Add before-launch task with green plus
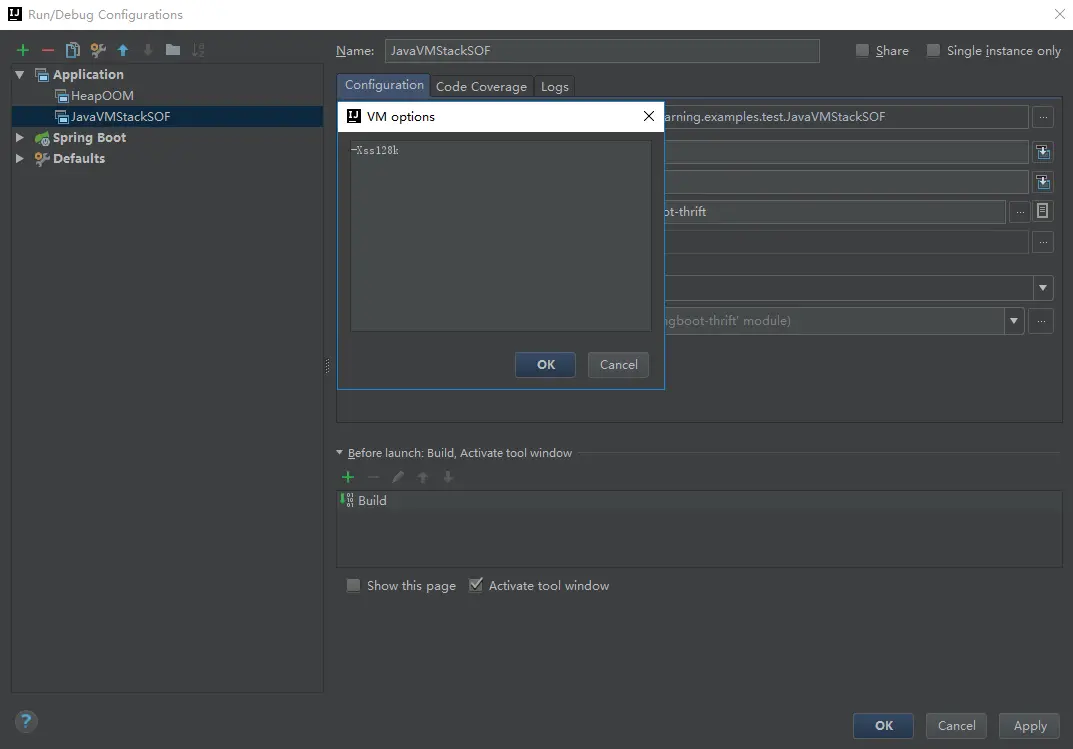Viewport: 1073px width, 749px height. [348, 477]
